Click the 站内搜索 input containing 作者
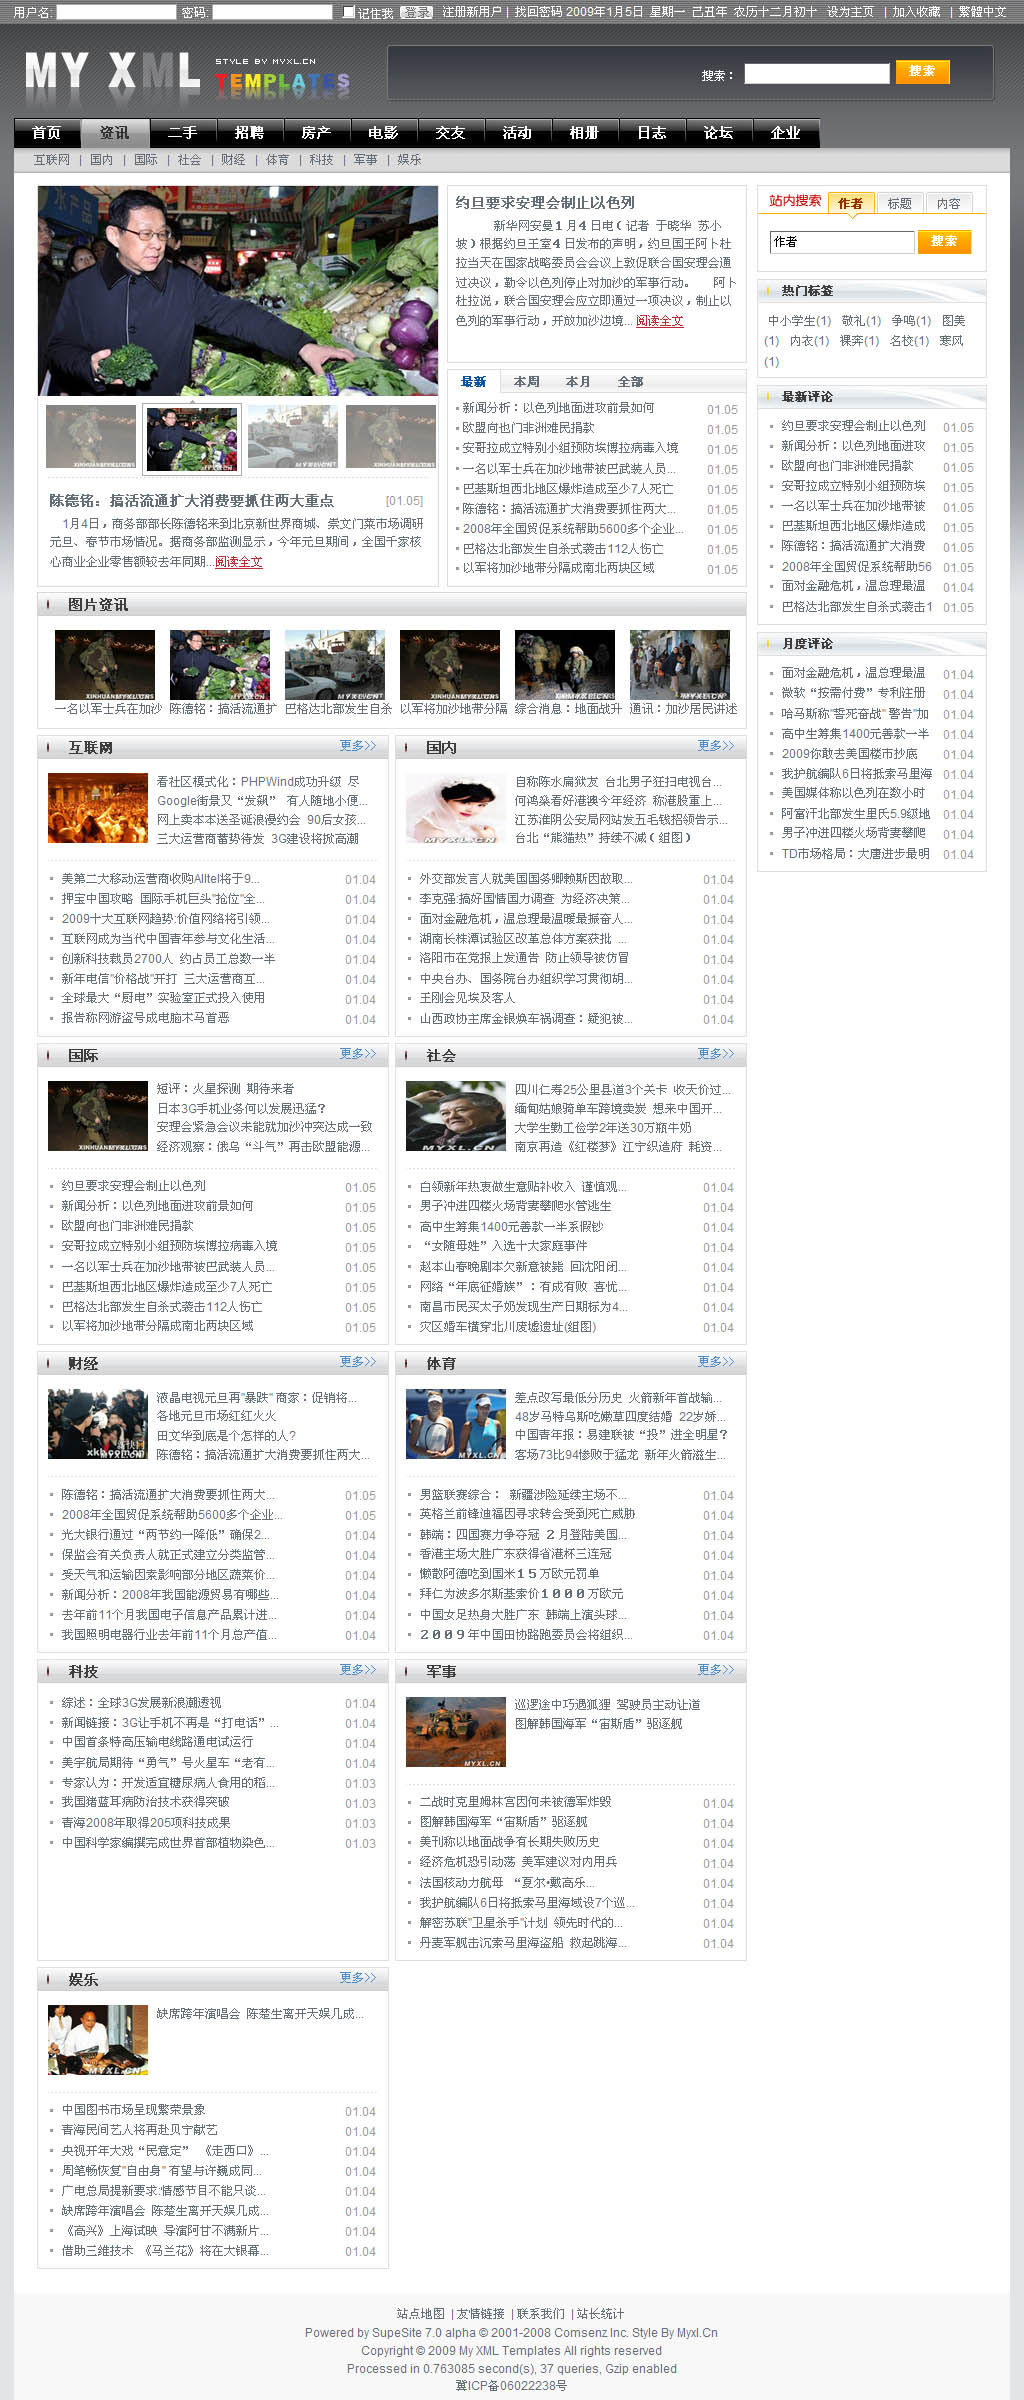1024x2400 pixels. 842,242
